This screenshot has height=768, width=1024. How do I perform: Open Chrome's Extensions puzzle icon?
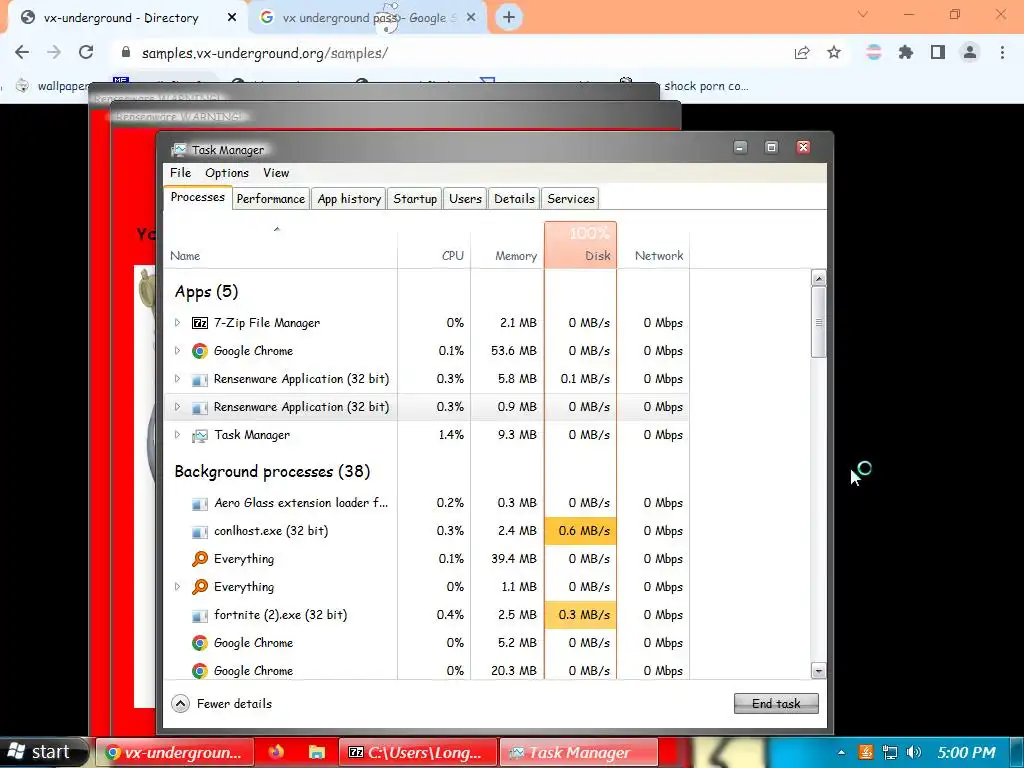[x=906, y=52]
